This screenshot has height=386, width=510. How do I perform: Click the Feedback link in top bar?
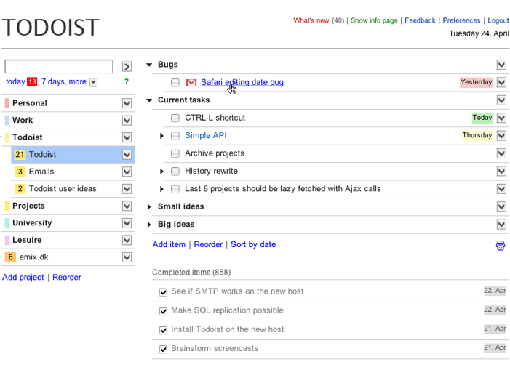[420, 21]
